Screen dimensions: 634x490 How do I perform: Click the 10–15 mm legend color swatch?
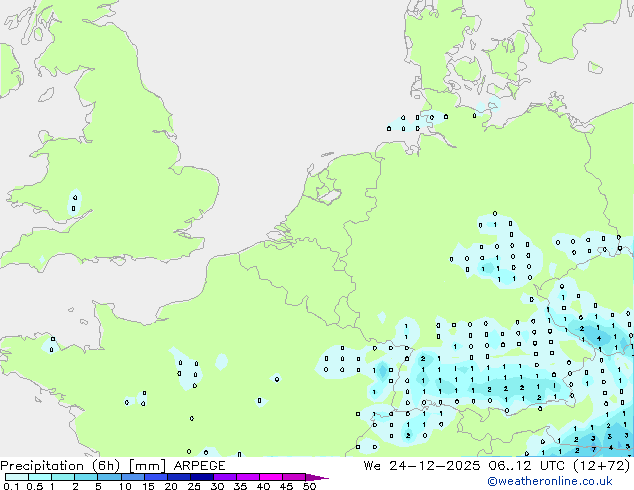click(x=133, y=477)
